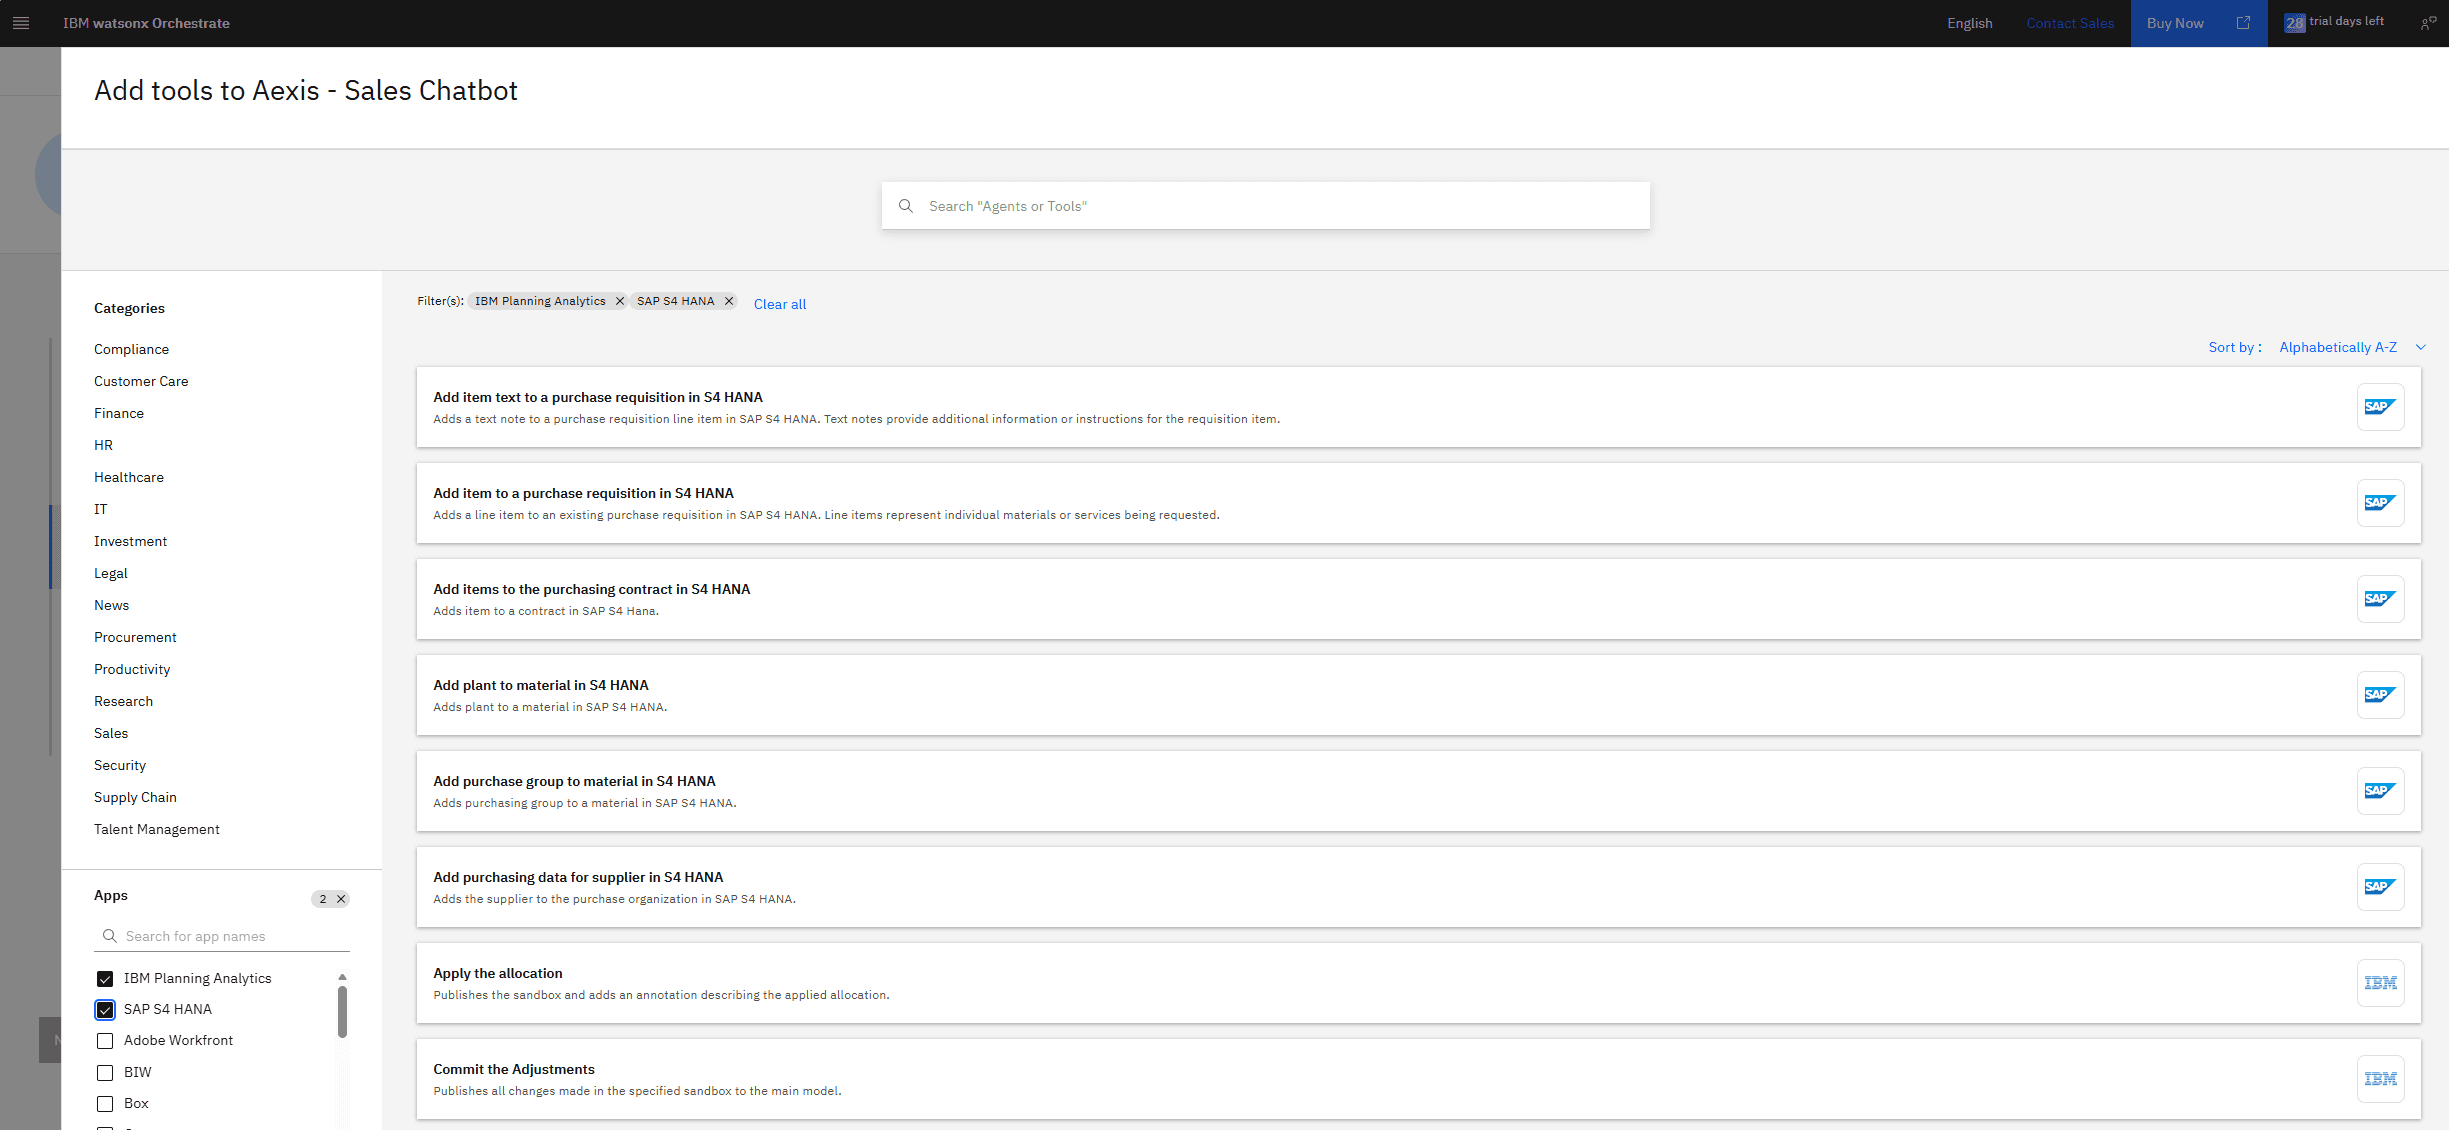Image resolution: width=2449 pixels, height=1130 pixels.
Task: Click the Clear all filters link
Action: coord(779,304)
